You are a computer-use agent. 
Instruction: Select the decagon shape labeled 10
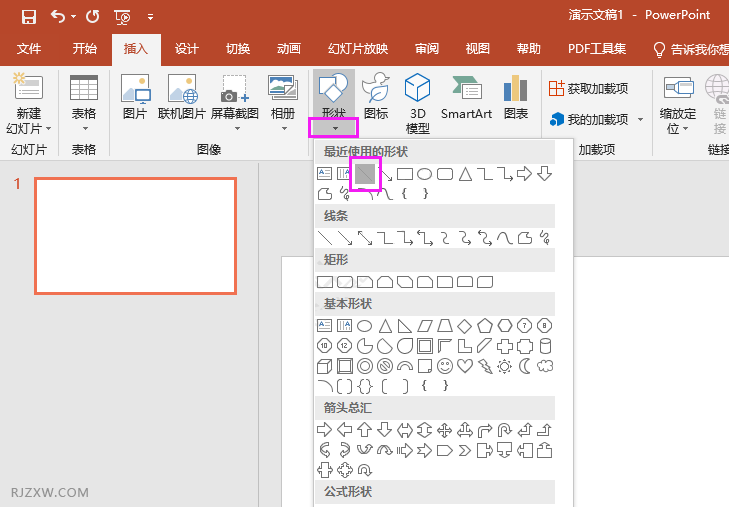coord(325,346)
